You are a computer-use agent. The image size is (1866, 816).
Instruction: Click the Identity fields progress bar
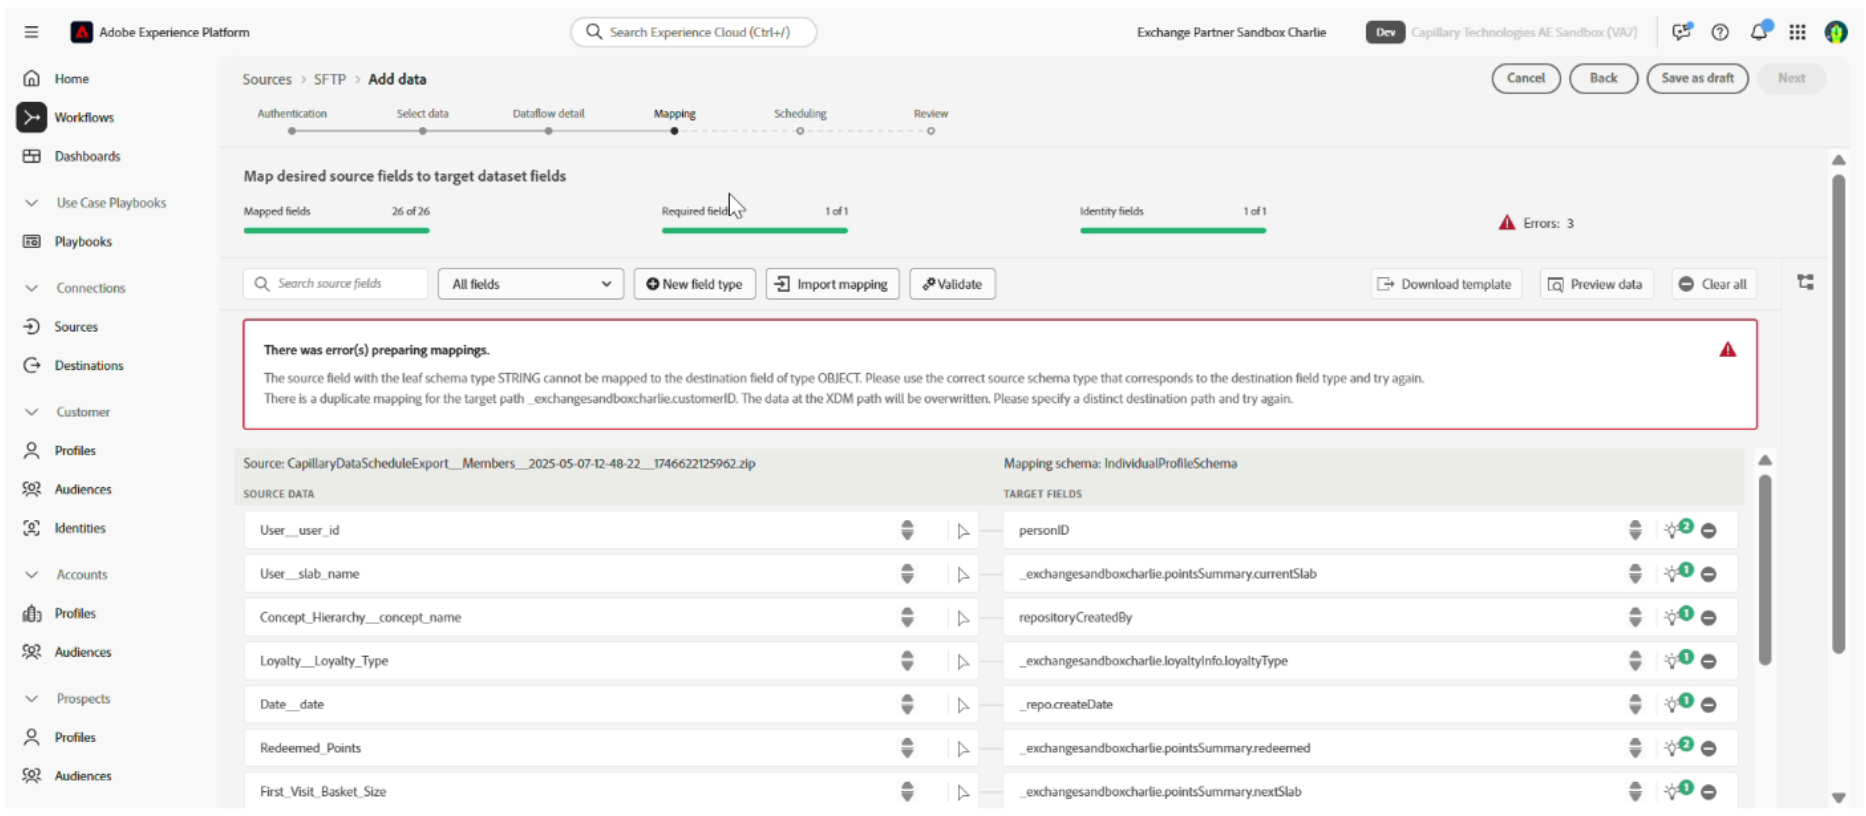tap(1172, 230)
